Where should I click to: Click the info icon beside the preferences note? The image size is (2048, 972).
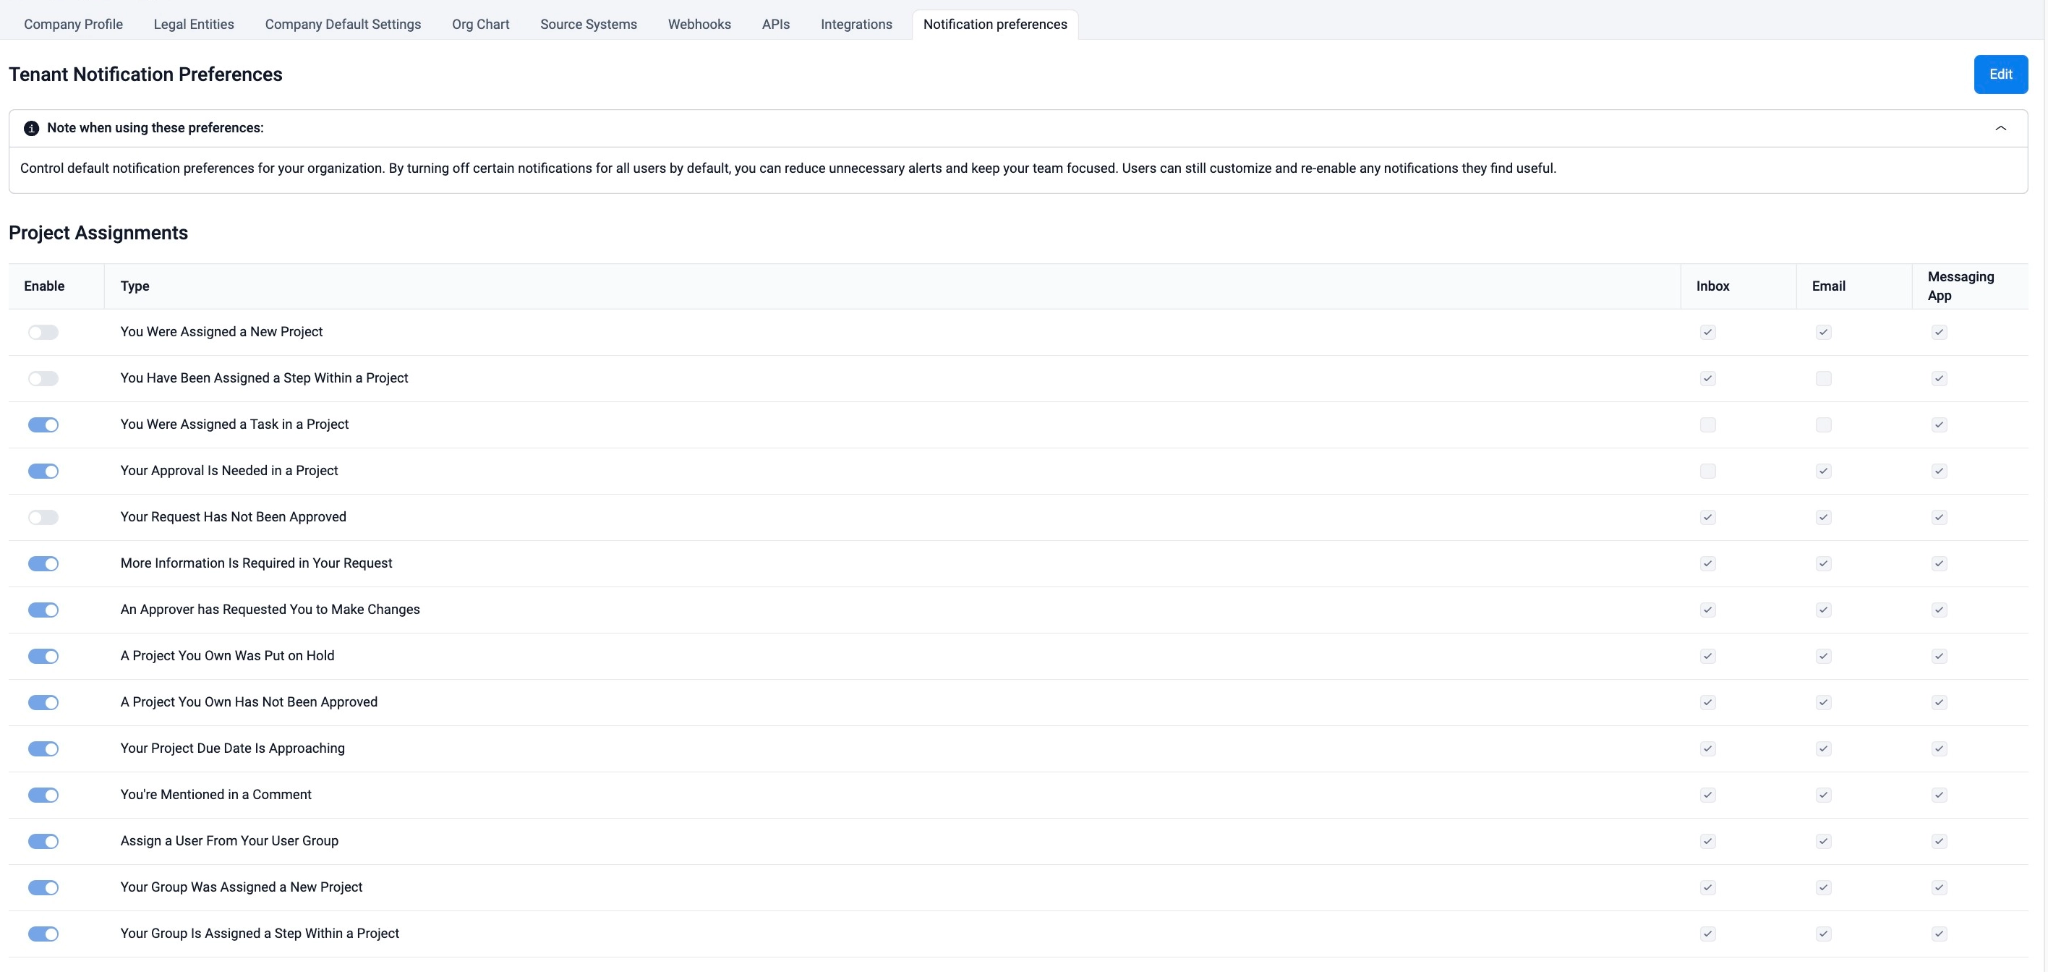tap(31, 128)
